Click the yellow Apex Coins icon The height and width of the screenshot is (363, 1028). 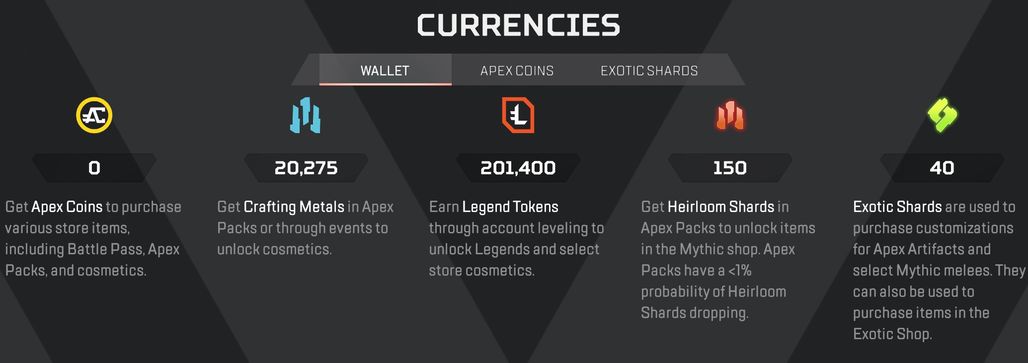pos(94,115)
